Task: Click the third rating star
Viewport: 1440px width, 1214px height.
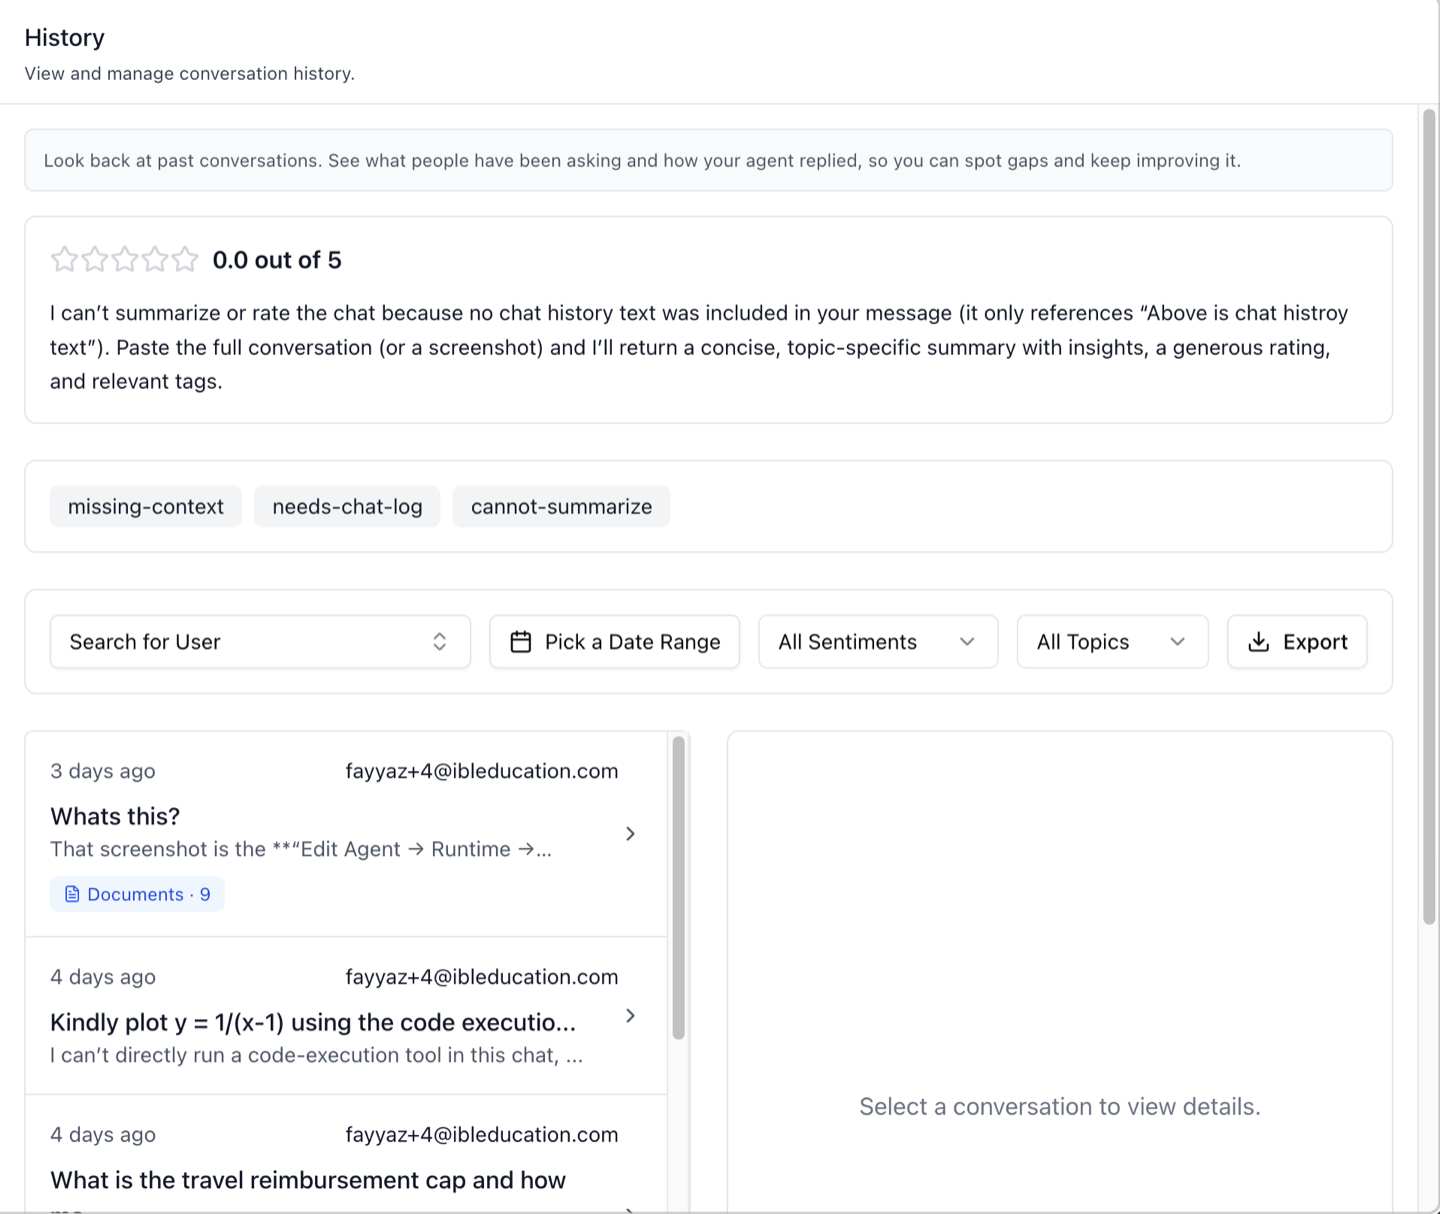Action: click(x=125, y=260)
